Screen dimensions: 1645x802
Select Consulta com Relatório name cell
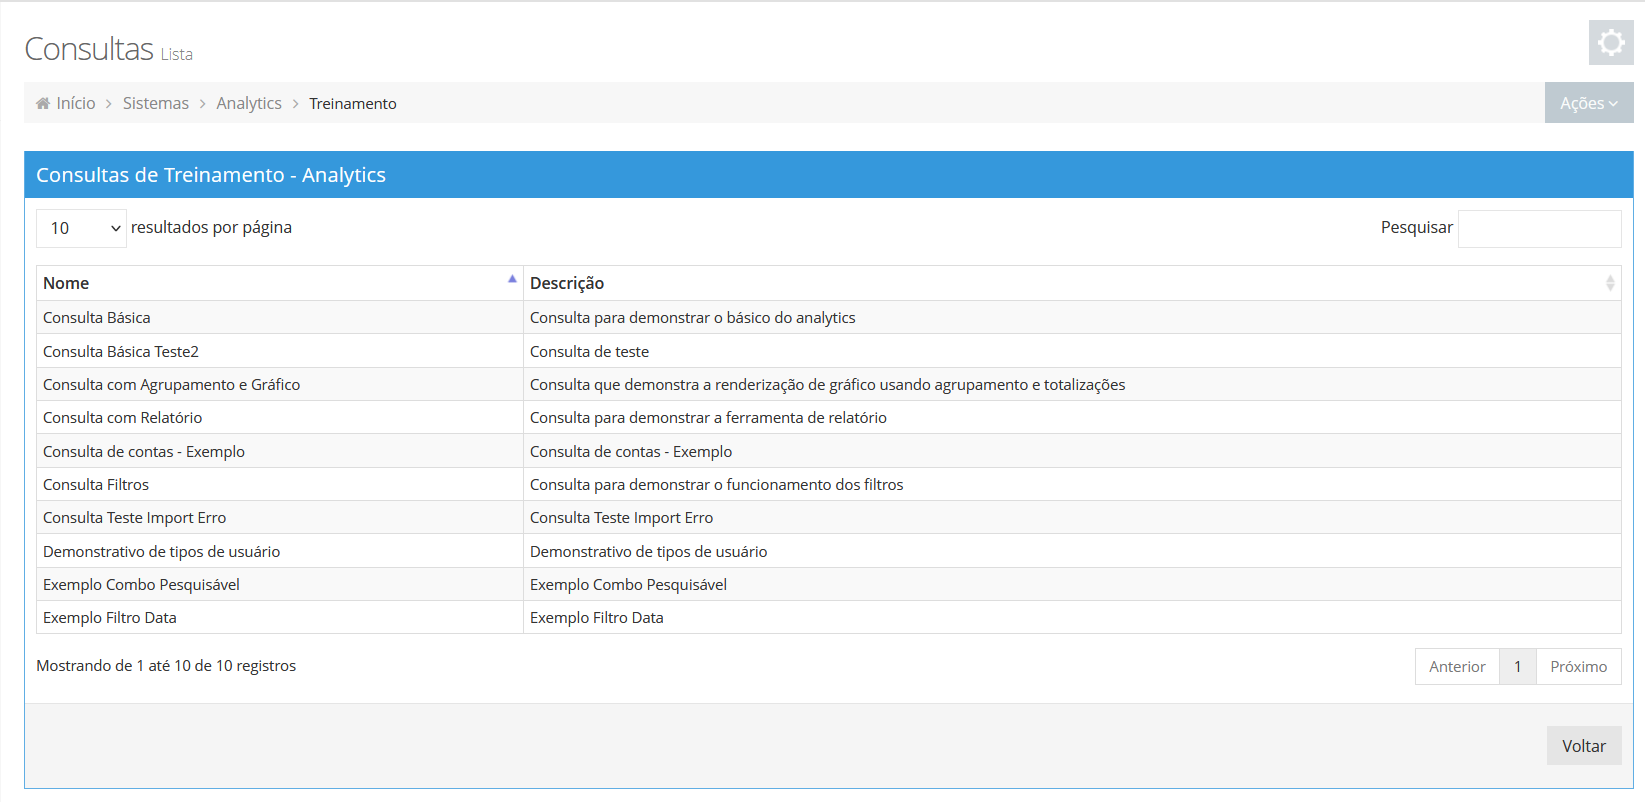click(280, 418)
